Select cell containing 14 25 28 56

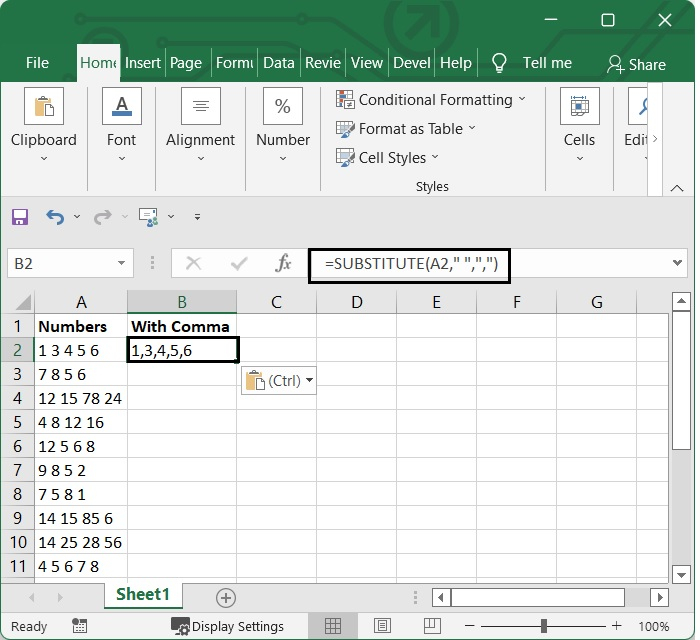(x=81, y=542)
